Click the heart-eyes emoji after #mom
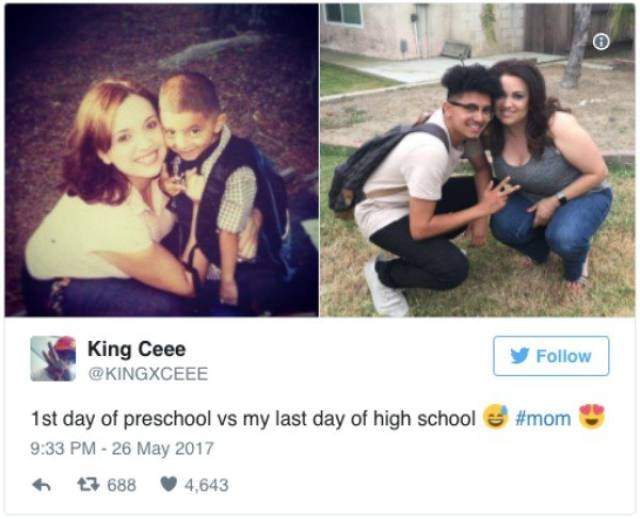This screenshot has width=640, height=519. pyautogui.click(x=594, y=418)
